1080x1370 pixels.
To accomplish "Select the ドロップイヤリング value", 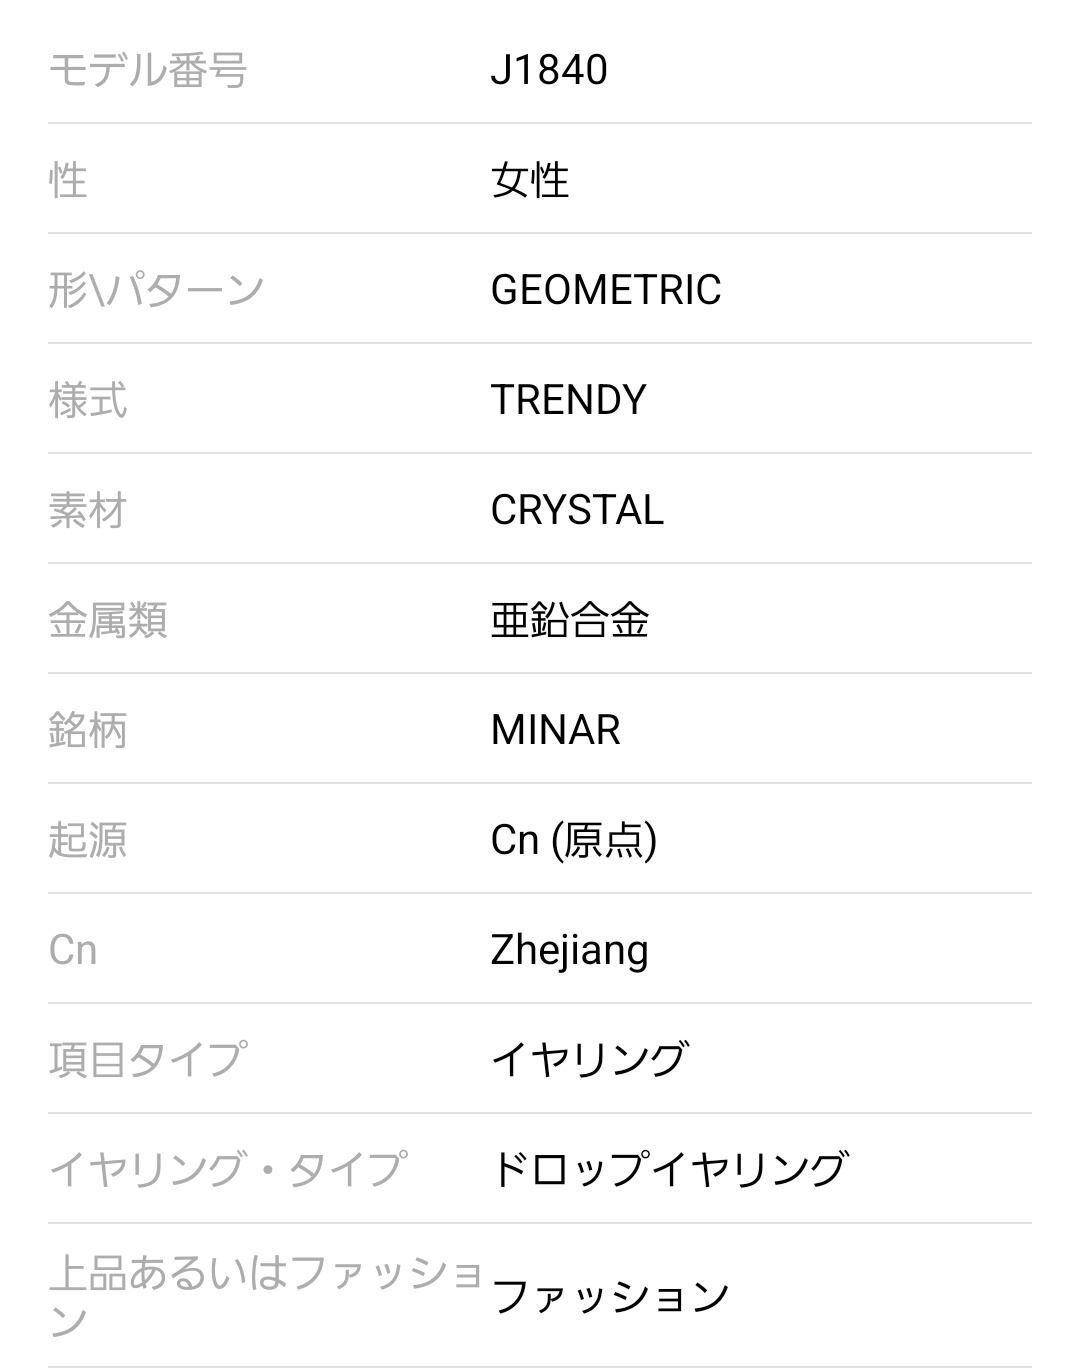I will click(x=669, y=1170).
